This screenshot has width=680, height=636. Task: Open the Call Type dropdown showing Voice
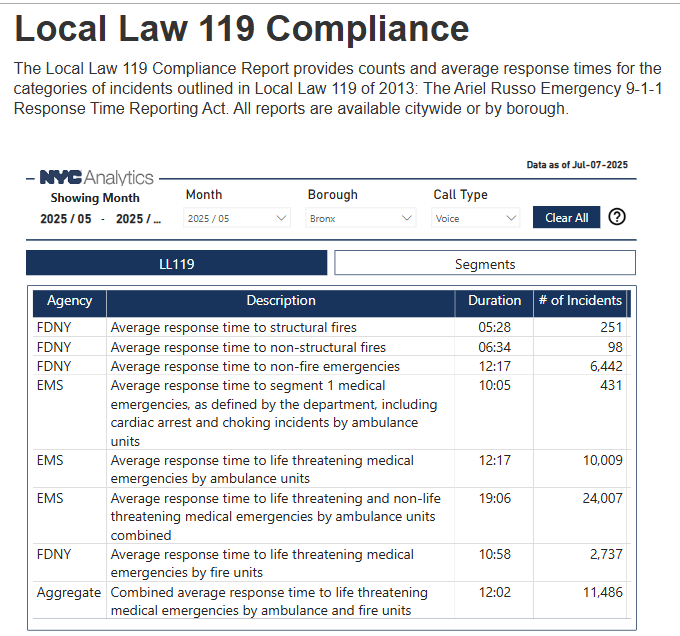coord(475,218)
